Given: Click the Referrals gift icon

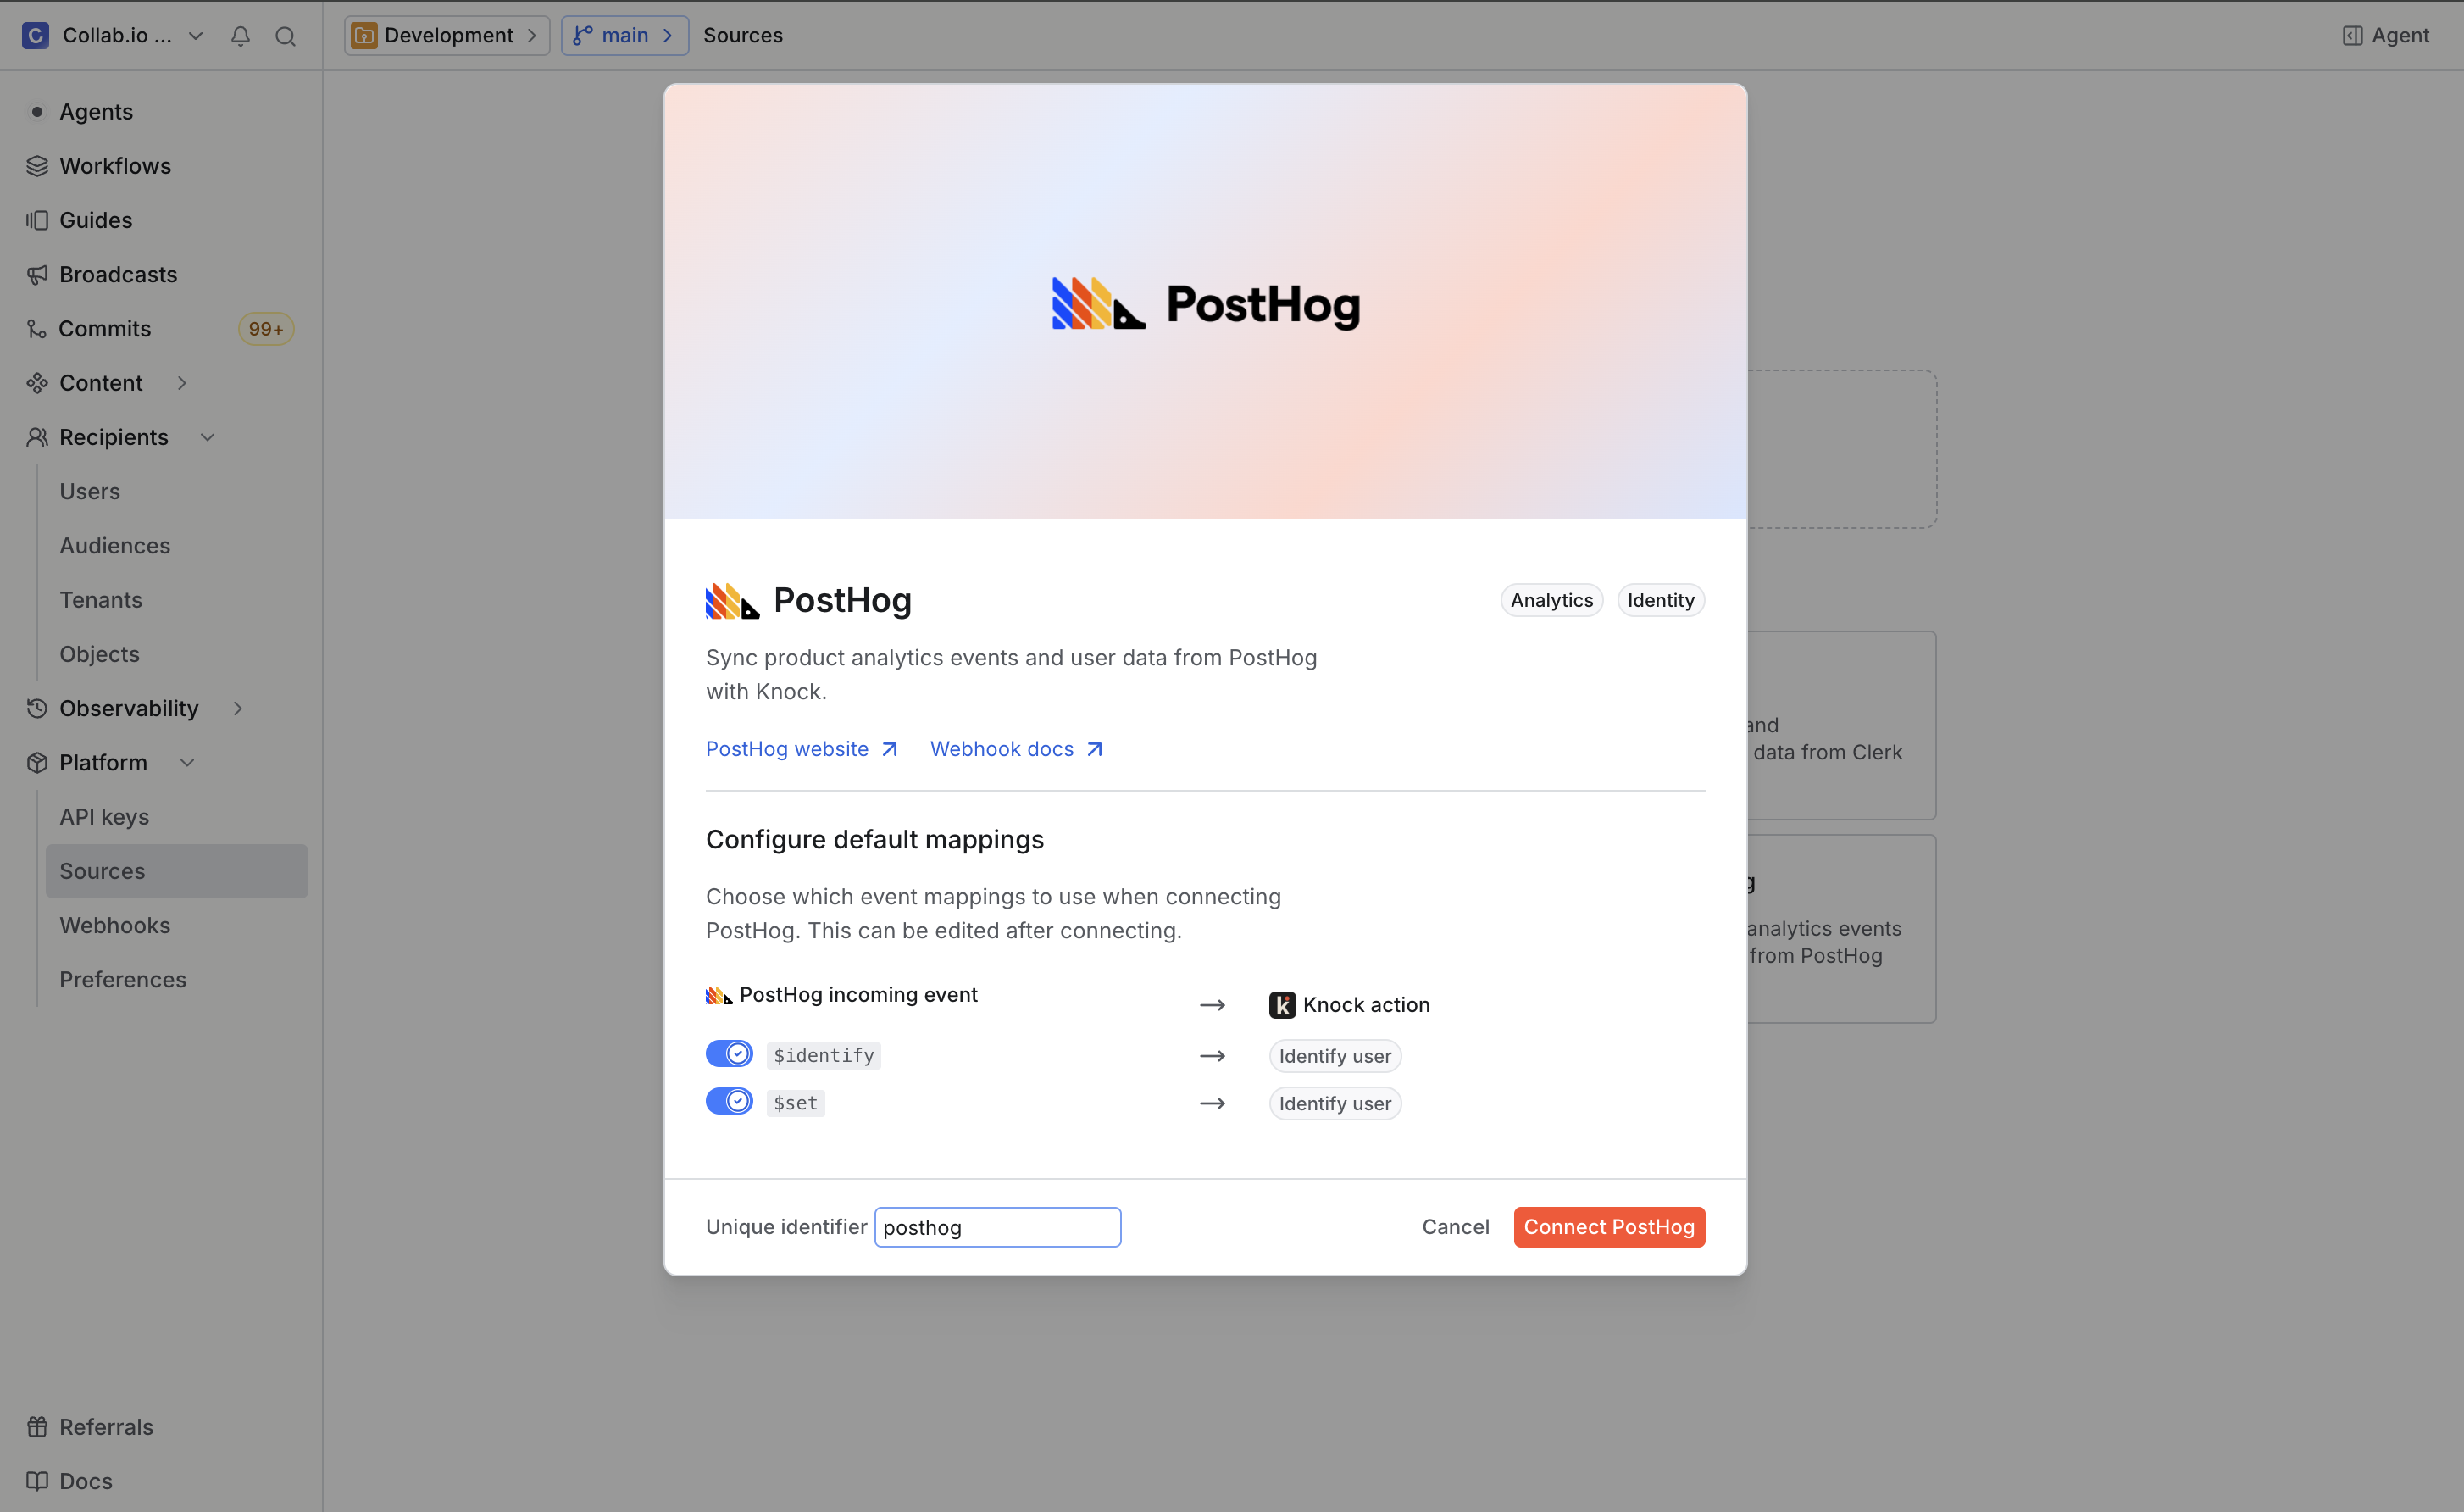Looking at the screenshot, I should tap(37, 1427).
